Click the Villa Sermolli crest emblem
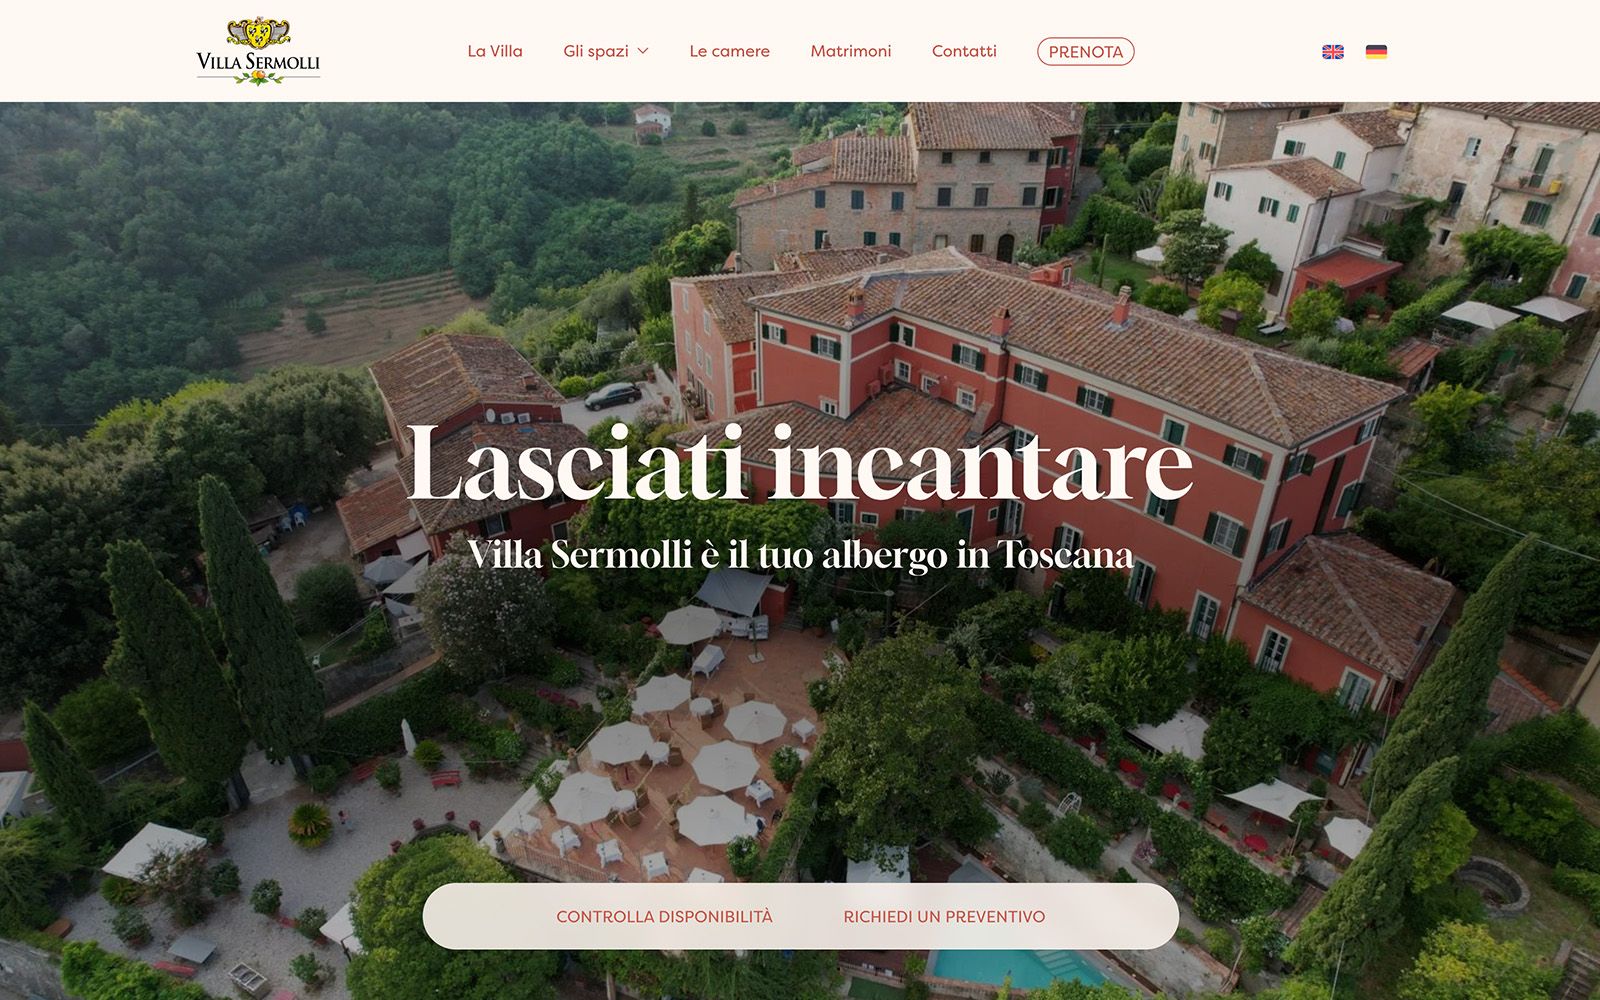Viewport: 1600px width, 1000px height. (x=258, y=33)
